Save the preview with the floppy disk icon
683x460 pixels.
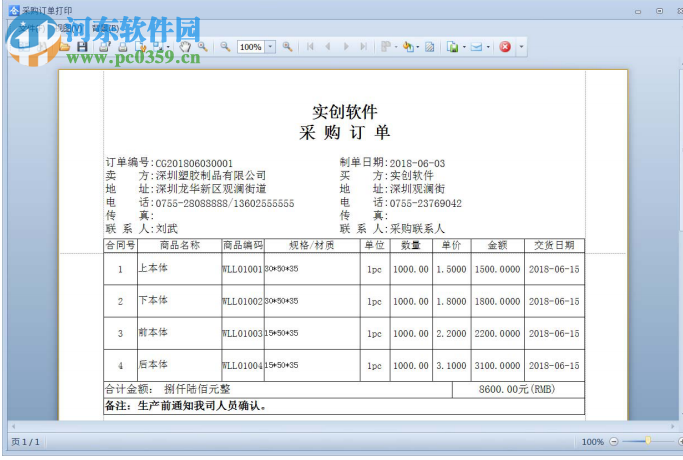[x=82, y=47]
